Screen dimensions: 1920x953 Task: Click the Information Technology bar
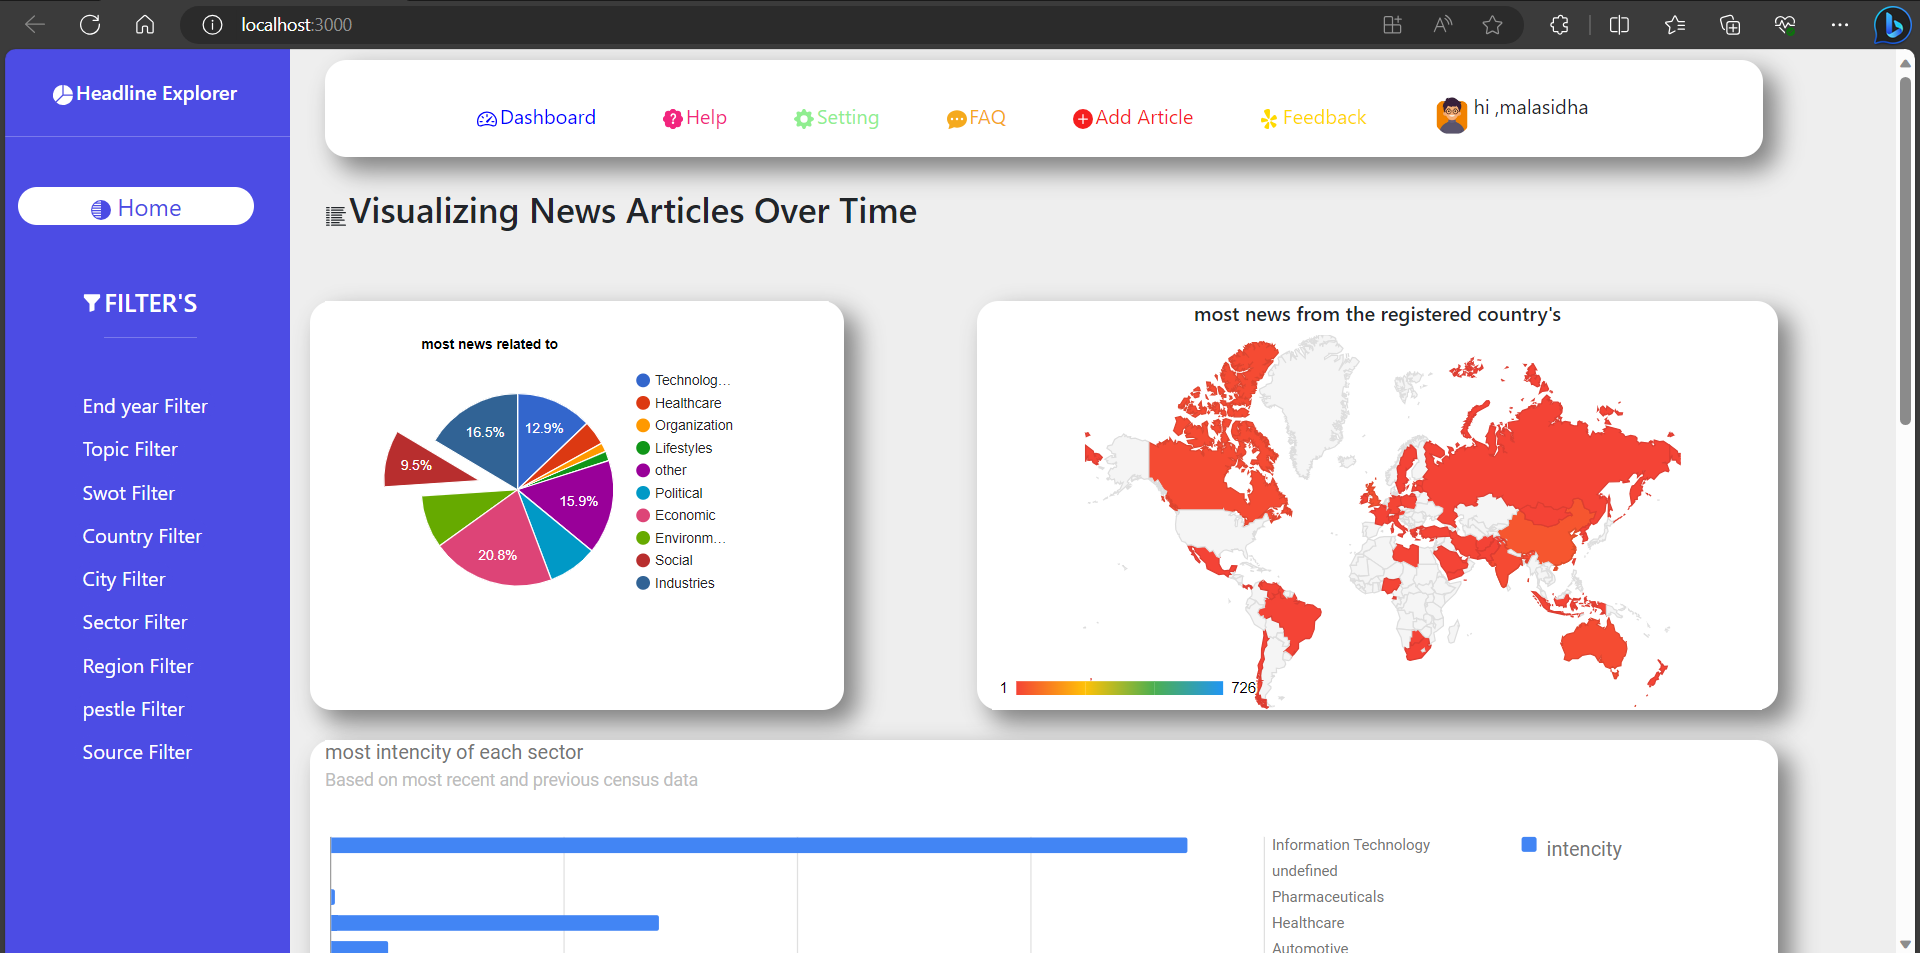coord(759,845)
